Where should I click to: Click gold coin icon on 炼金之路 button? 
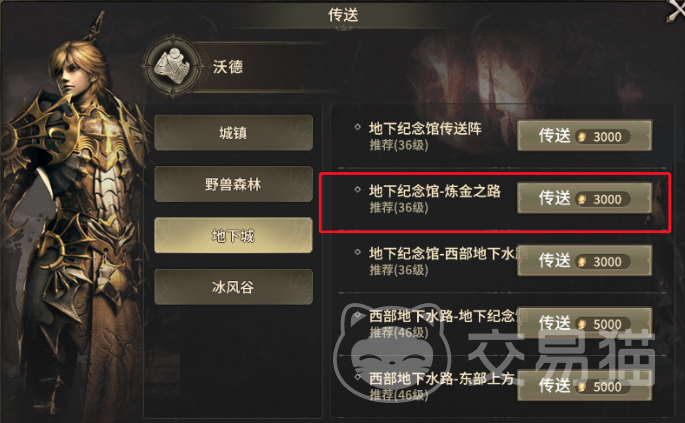[x=581, y=200]
